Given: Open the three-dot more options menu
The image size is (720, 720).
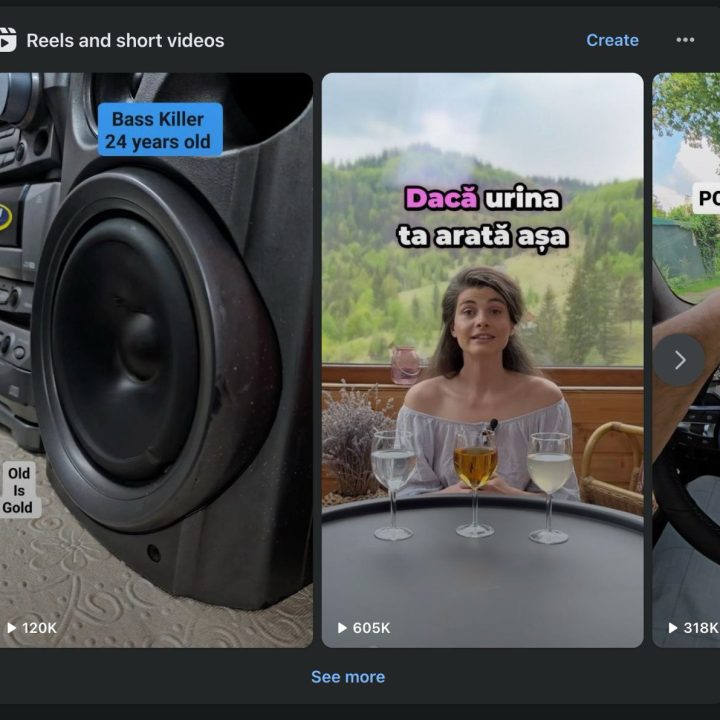Looking at the screenshot, I should click(685, 40).
